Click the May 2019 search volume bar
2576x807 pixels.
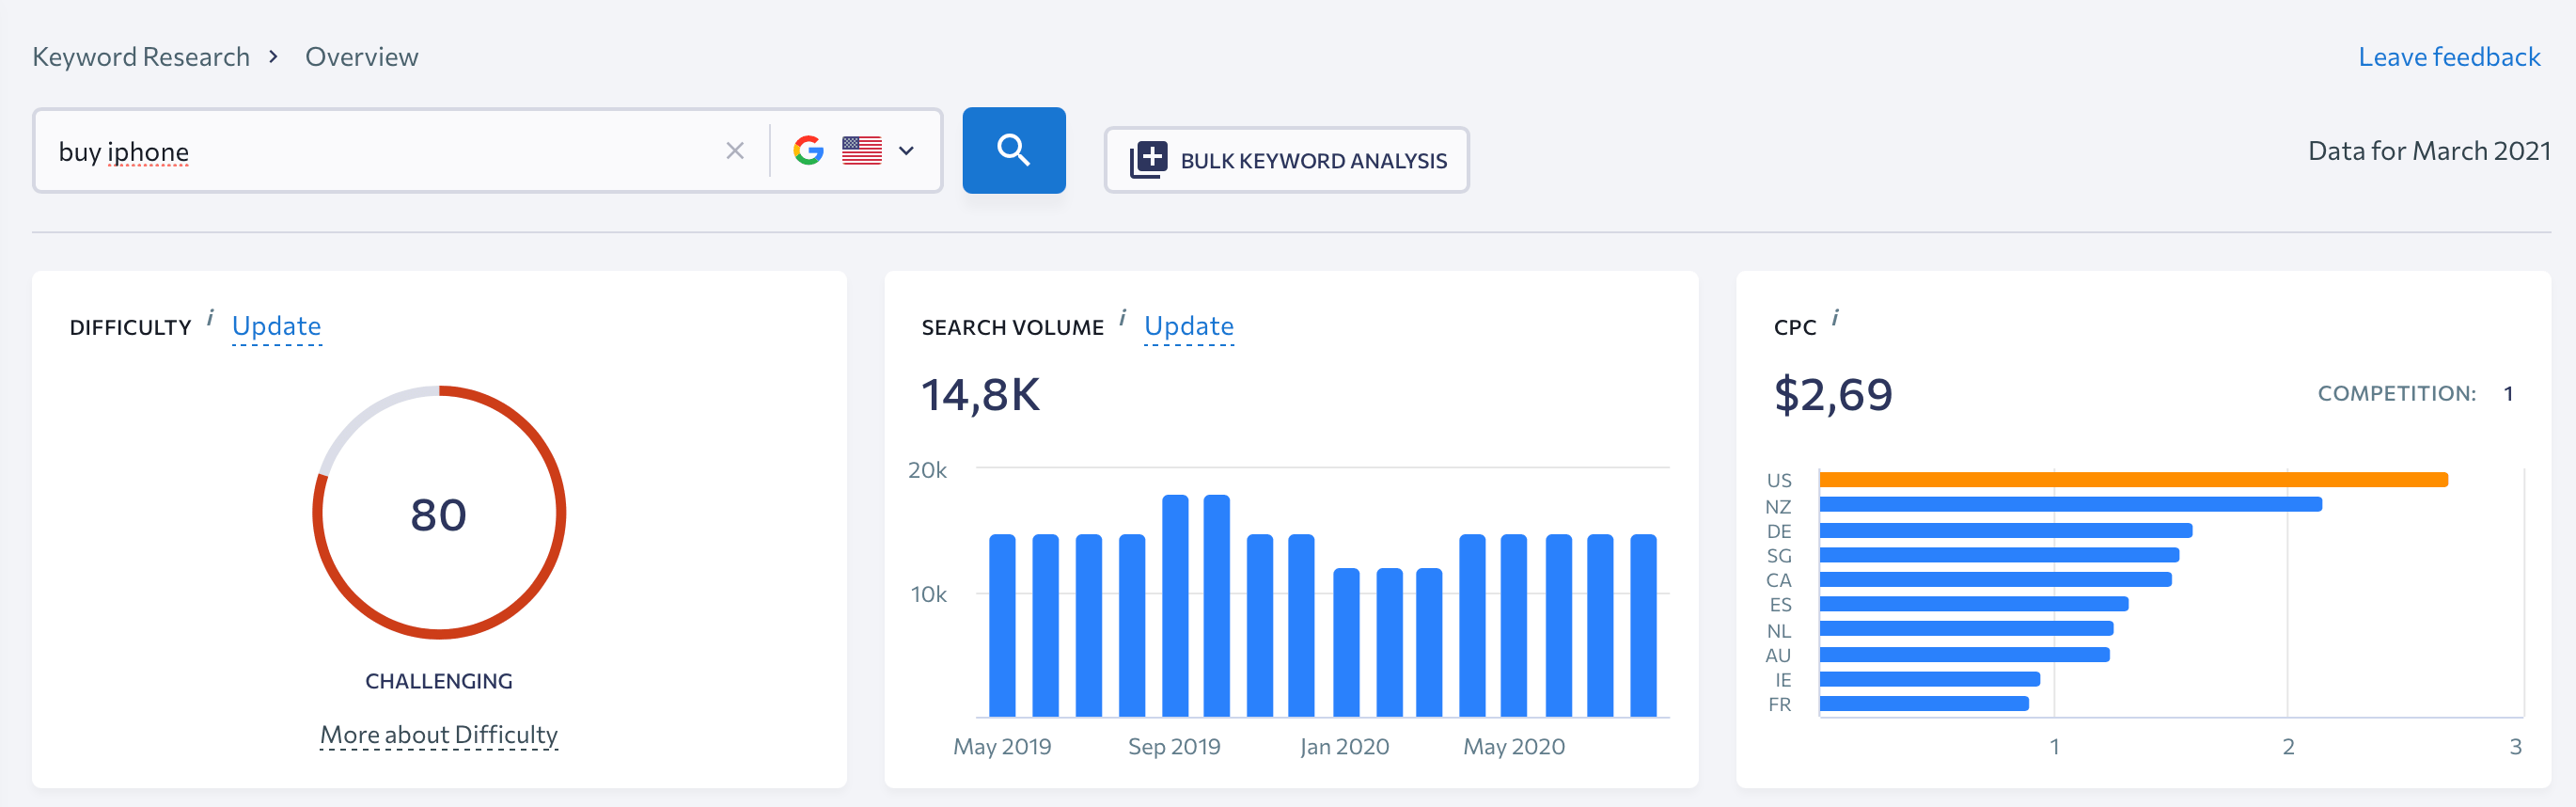(x=1002, y=625)
